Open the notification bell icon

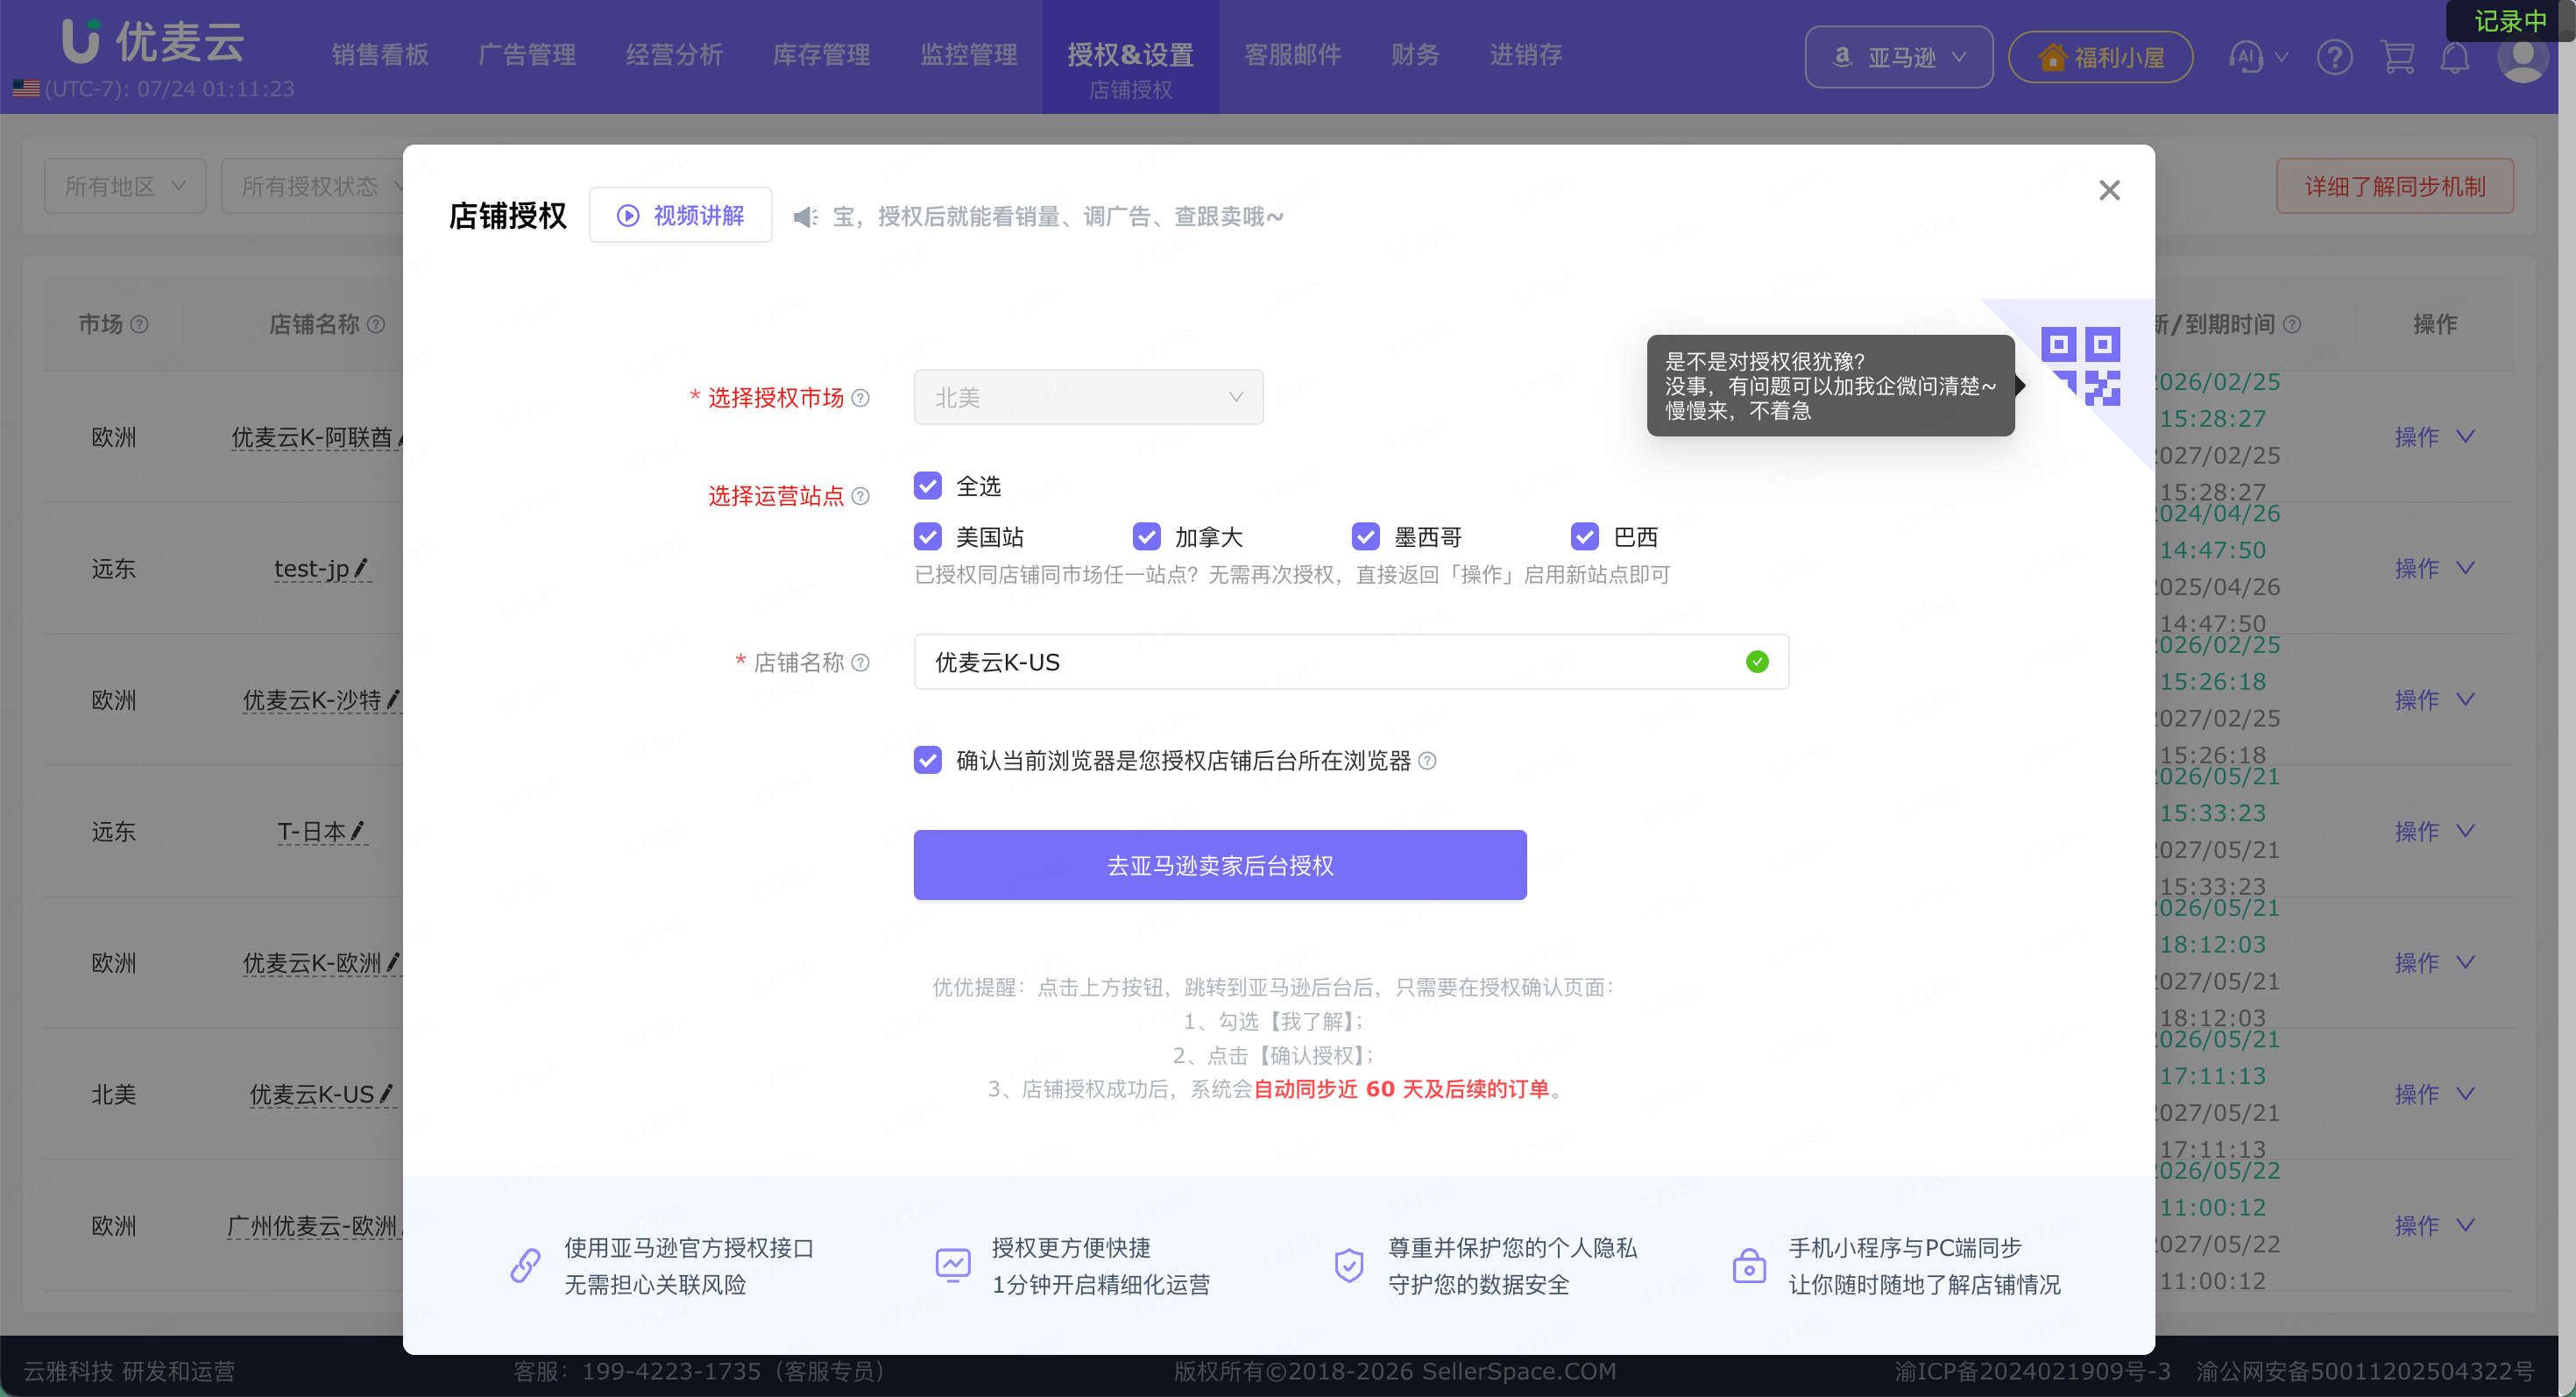[2455, 57]
